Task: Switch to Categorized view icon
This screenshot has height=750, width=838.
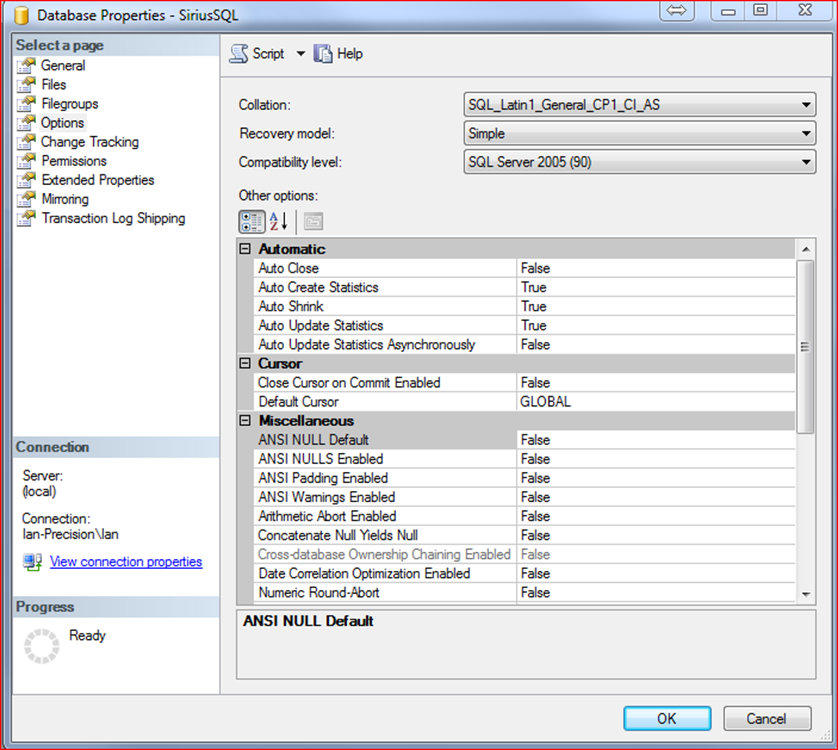Action: pyautogui.click(x=252, y=221)
